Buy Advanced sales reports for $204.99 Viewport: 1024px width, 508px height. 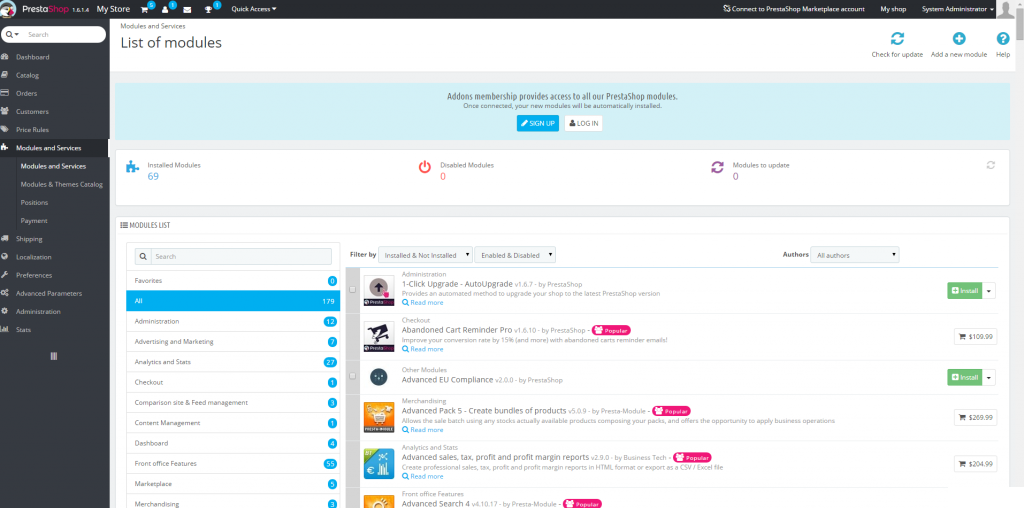point(975,464)
